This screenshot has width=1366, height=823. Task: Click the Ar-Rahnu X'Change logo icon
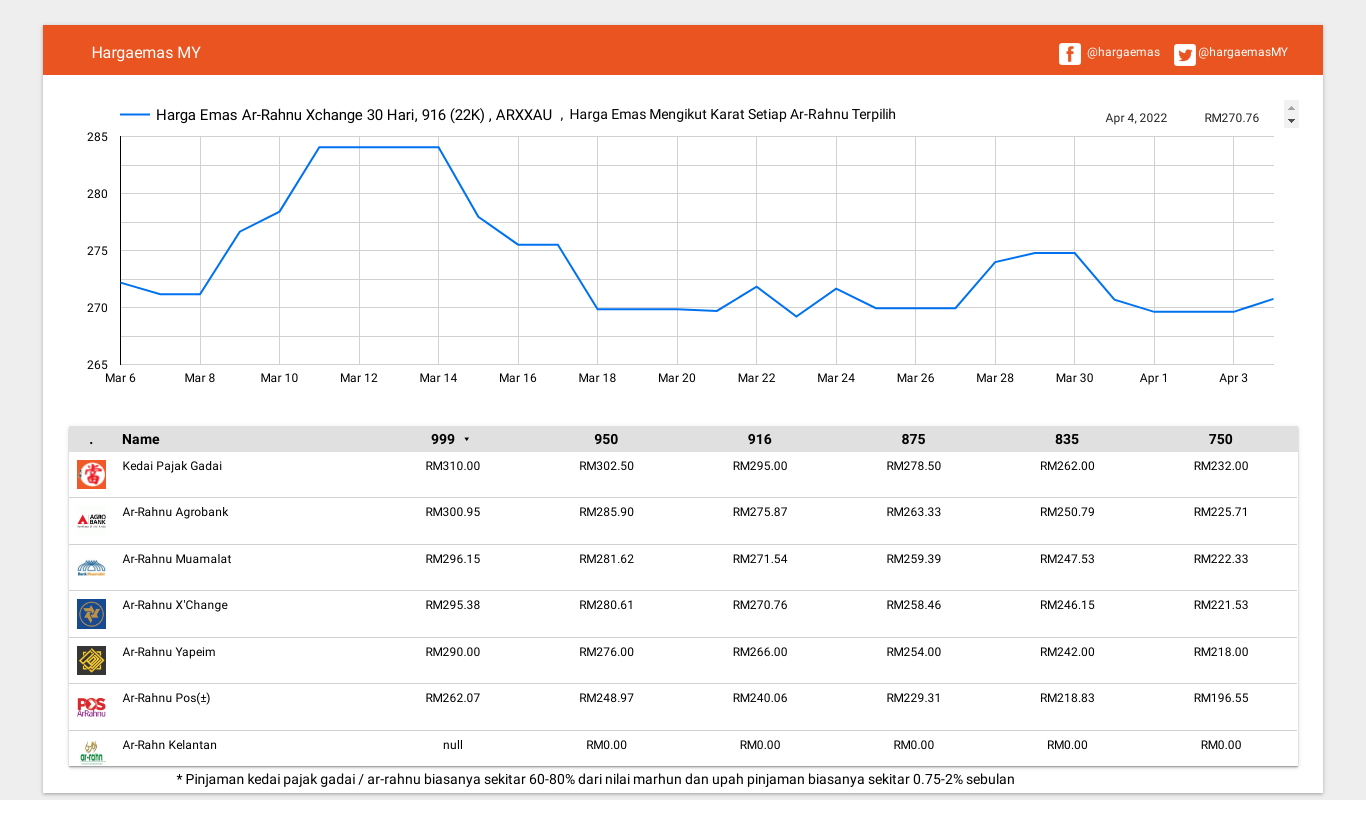tap(91, 614)
